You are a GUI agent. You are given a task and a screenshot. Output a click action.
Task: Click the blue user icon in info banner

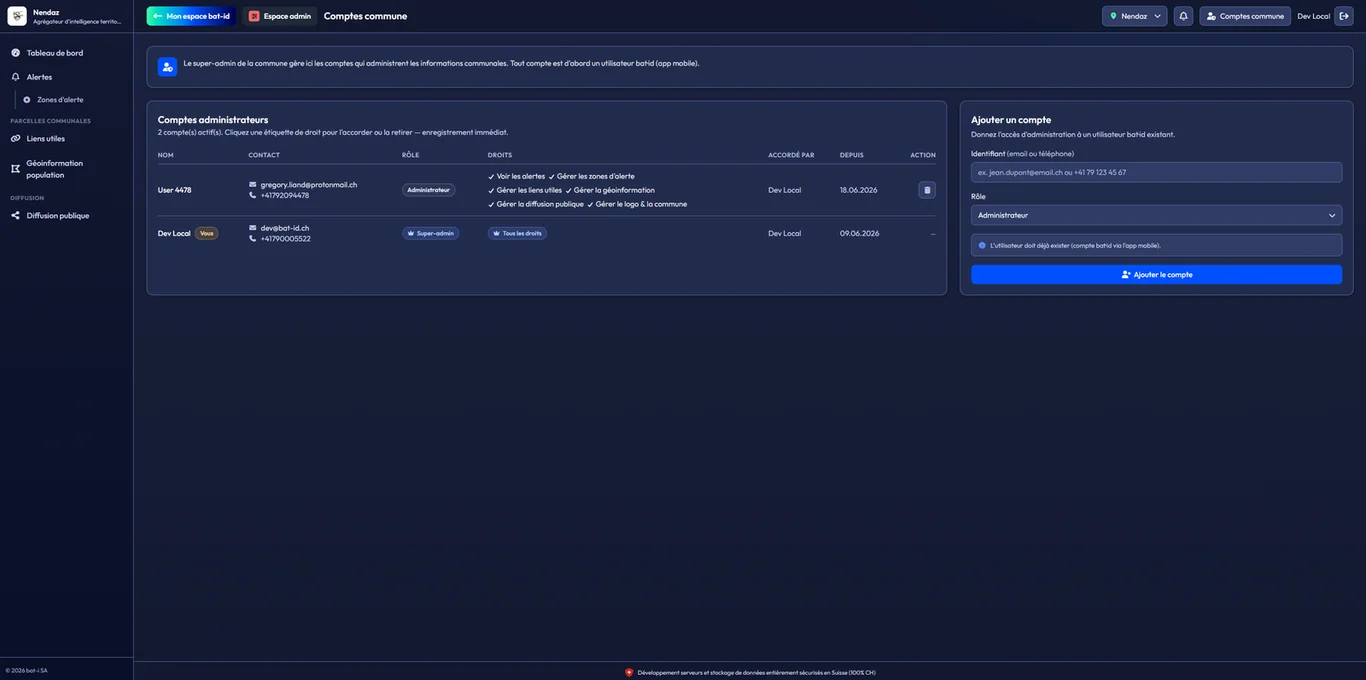pyautogui.click(x=167, y=67)
